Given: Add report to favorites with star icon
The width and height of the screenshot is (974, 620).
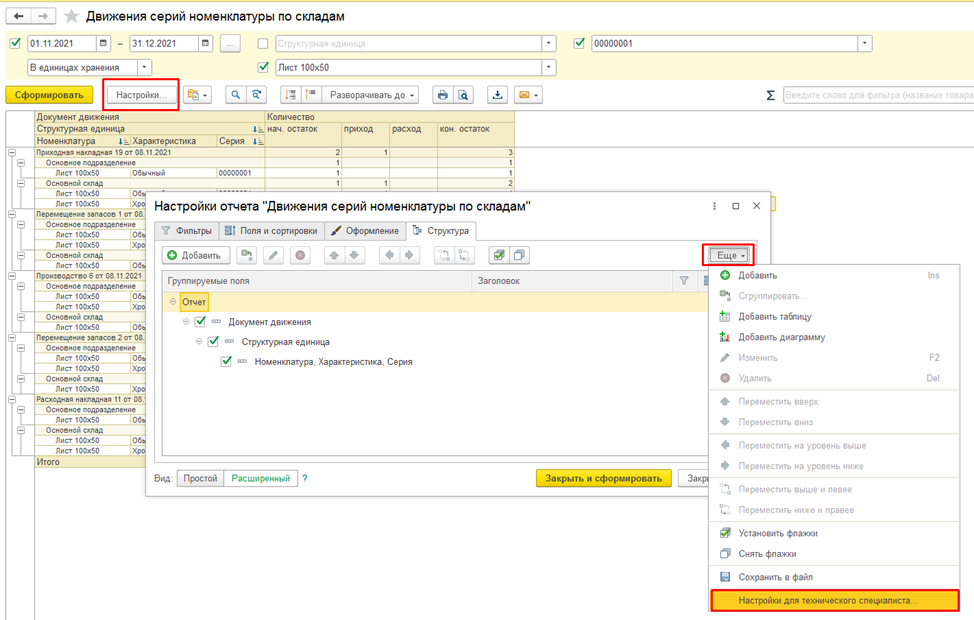Looking at the screenshot, I should tap(71, 16).
